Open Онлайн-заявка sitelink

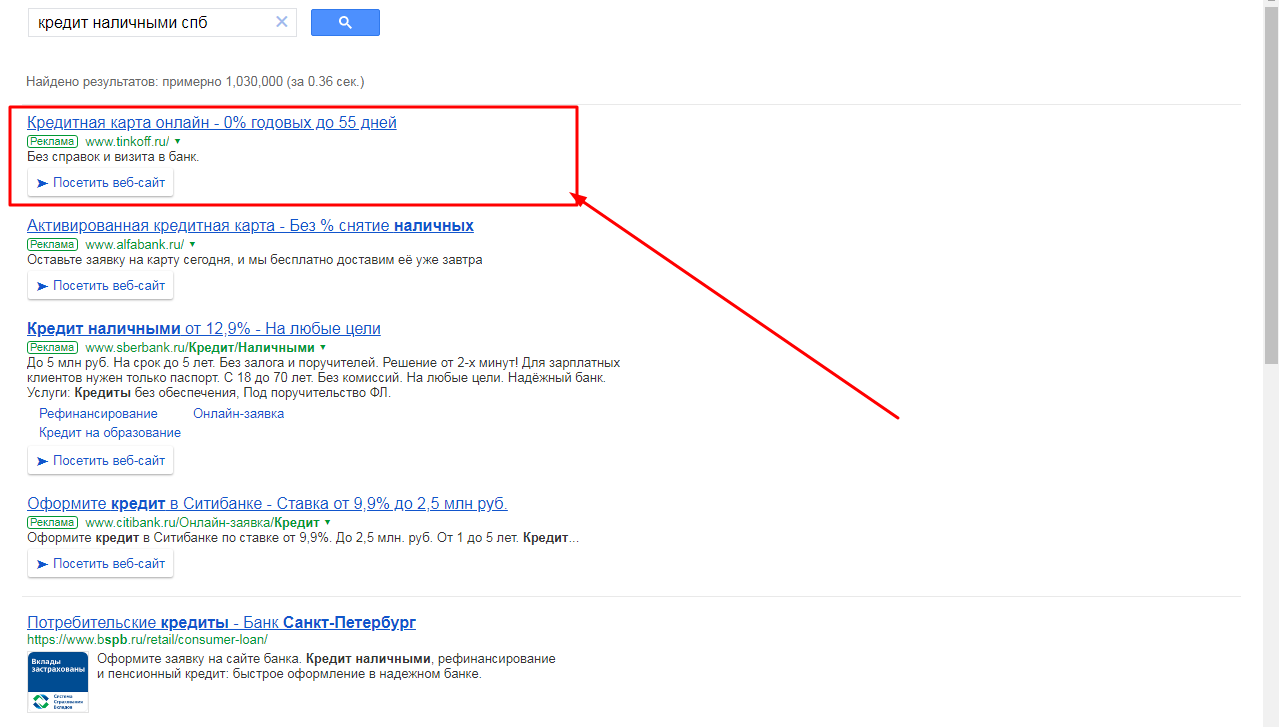point(239,414)
